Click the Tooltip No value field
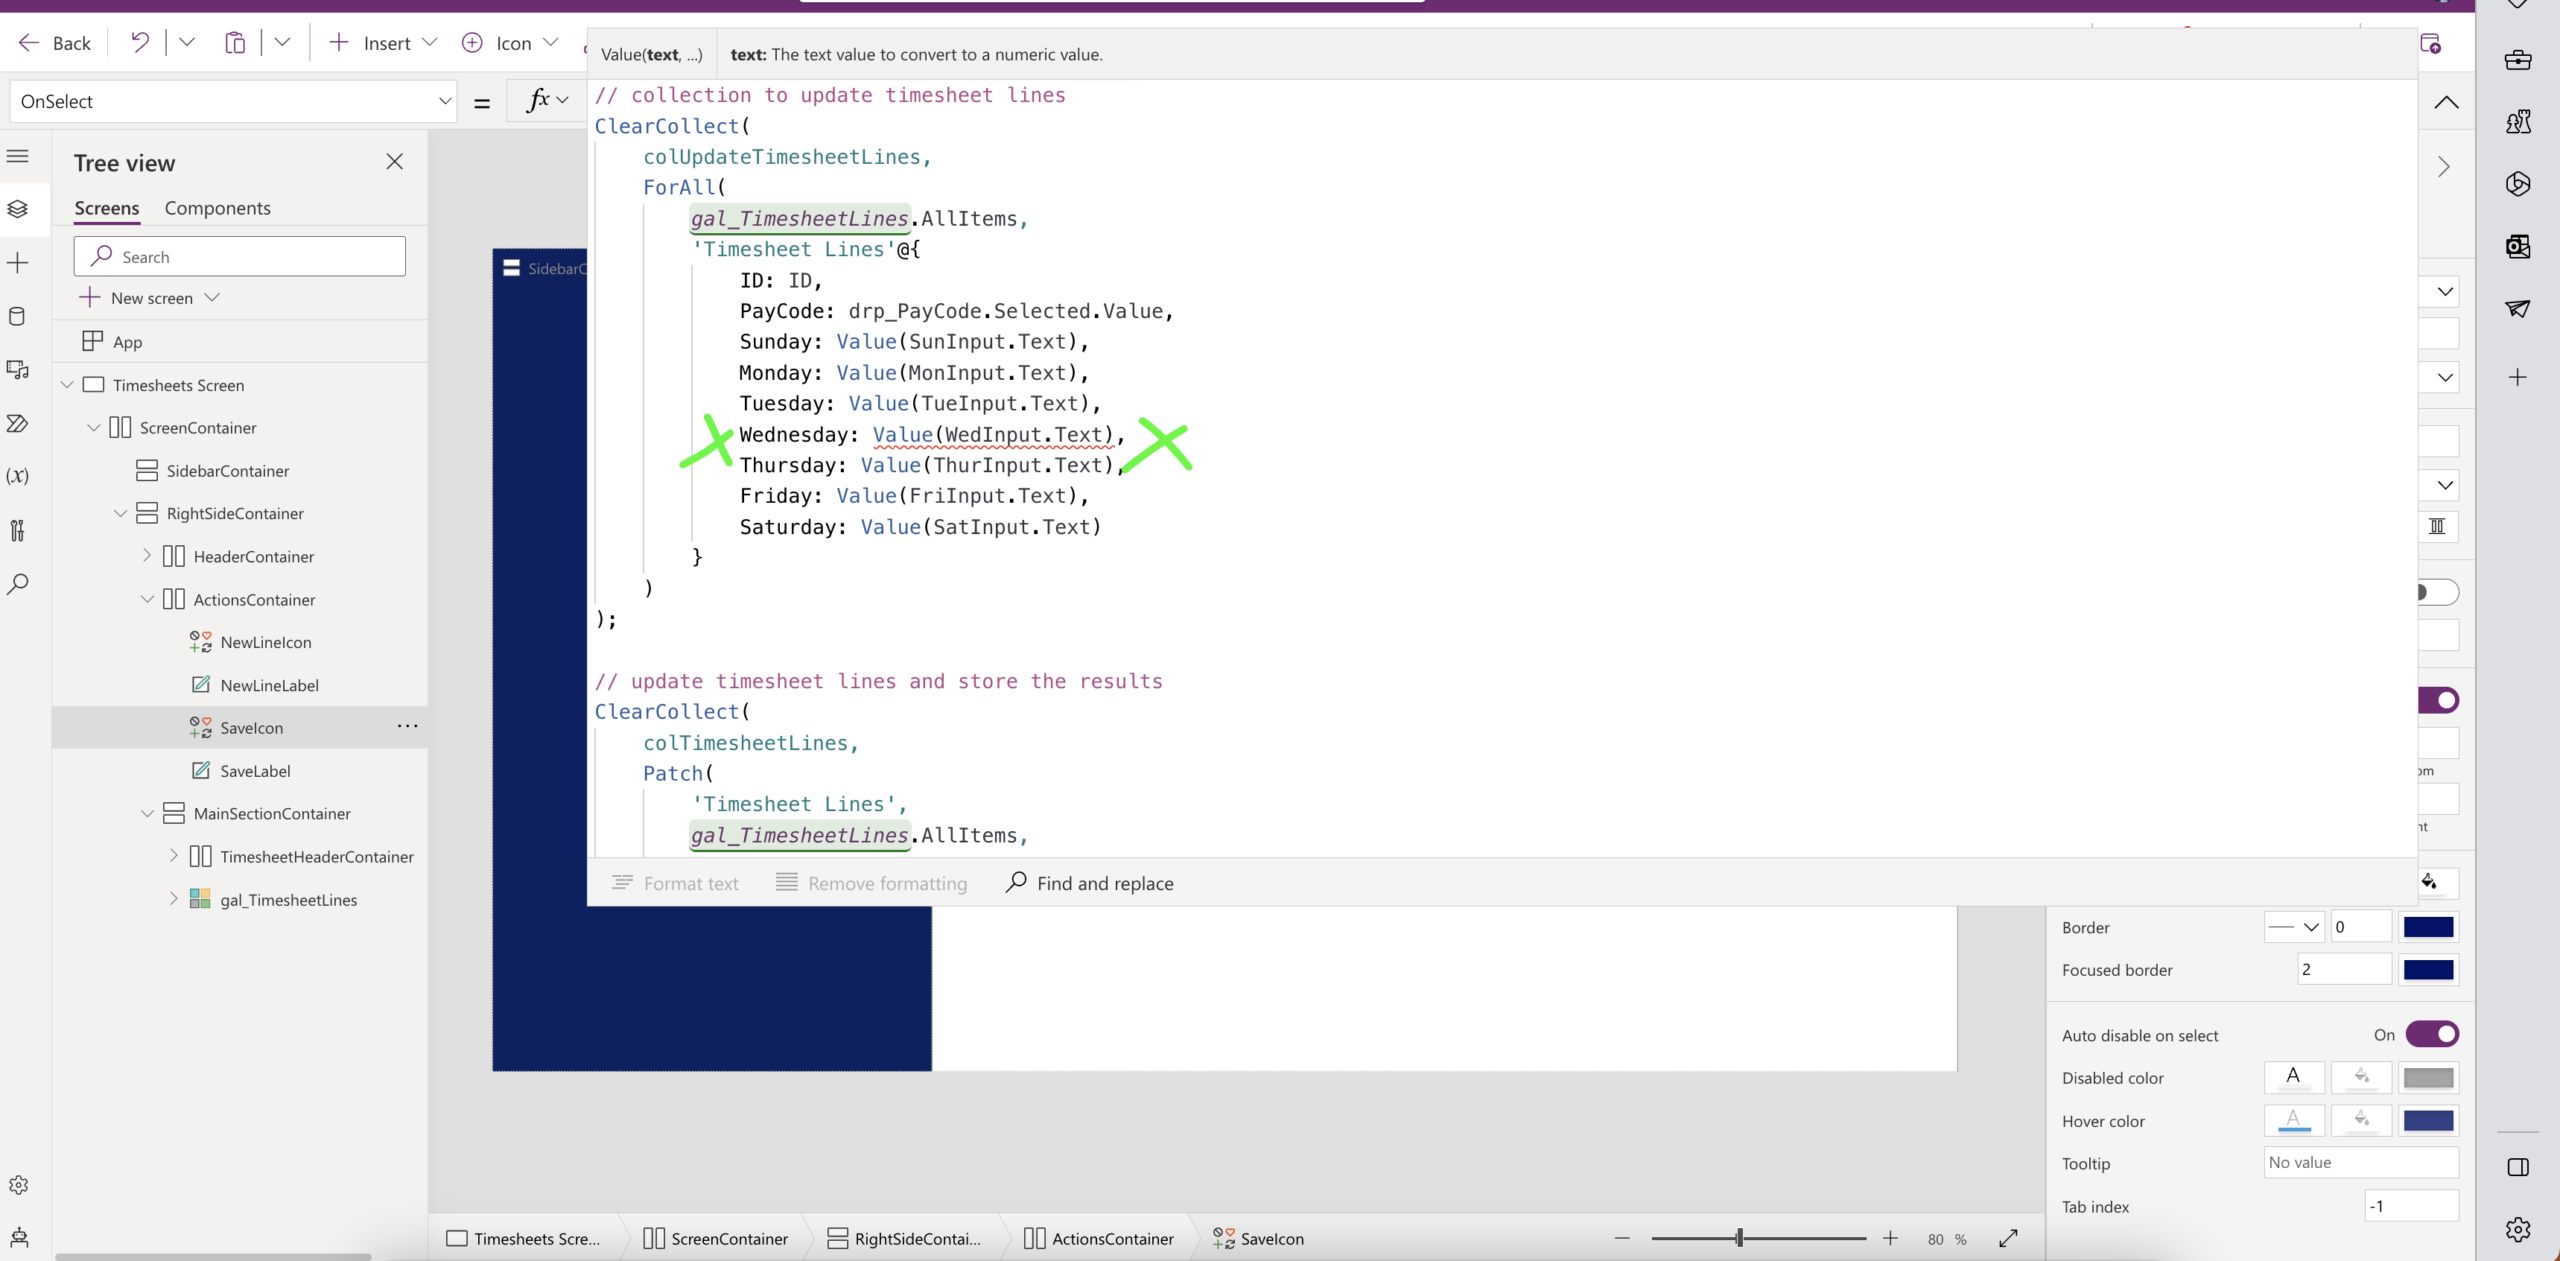2560x1261 pixels. [2361, 1163]
